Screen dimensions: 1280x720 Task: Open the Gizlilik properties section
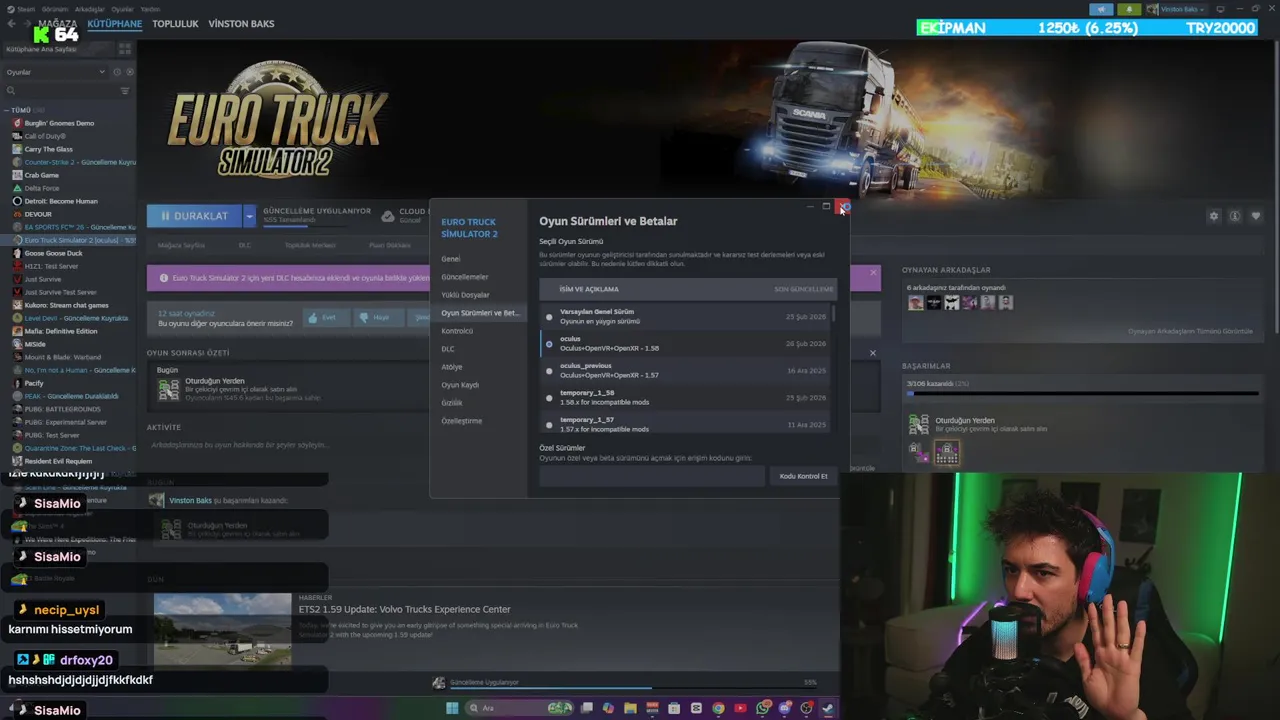452,403
